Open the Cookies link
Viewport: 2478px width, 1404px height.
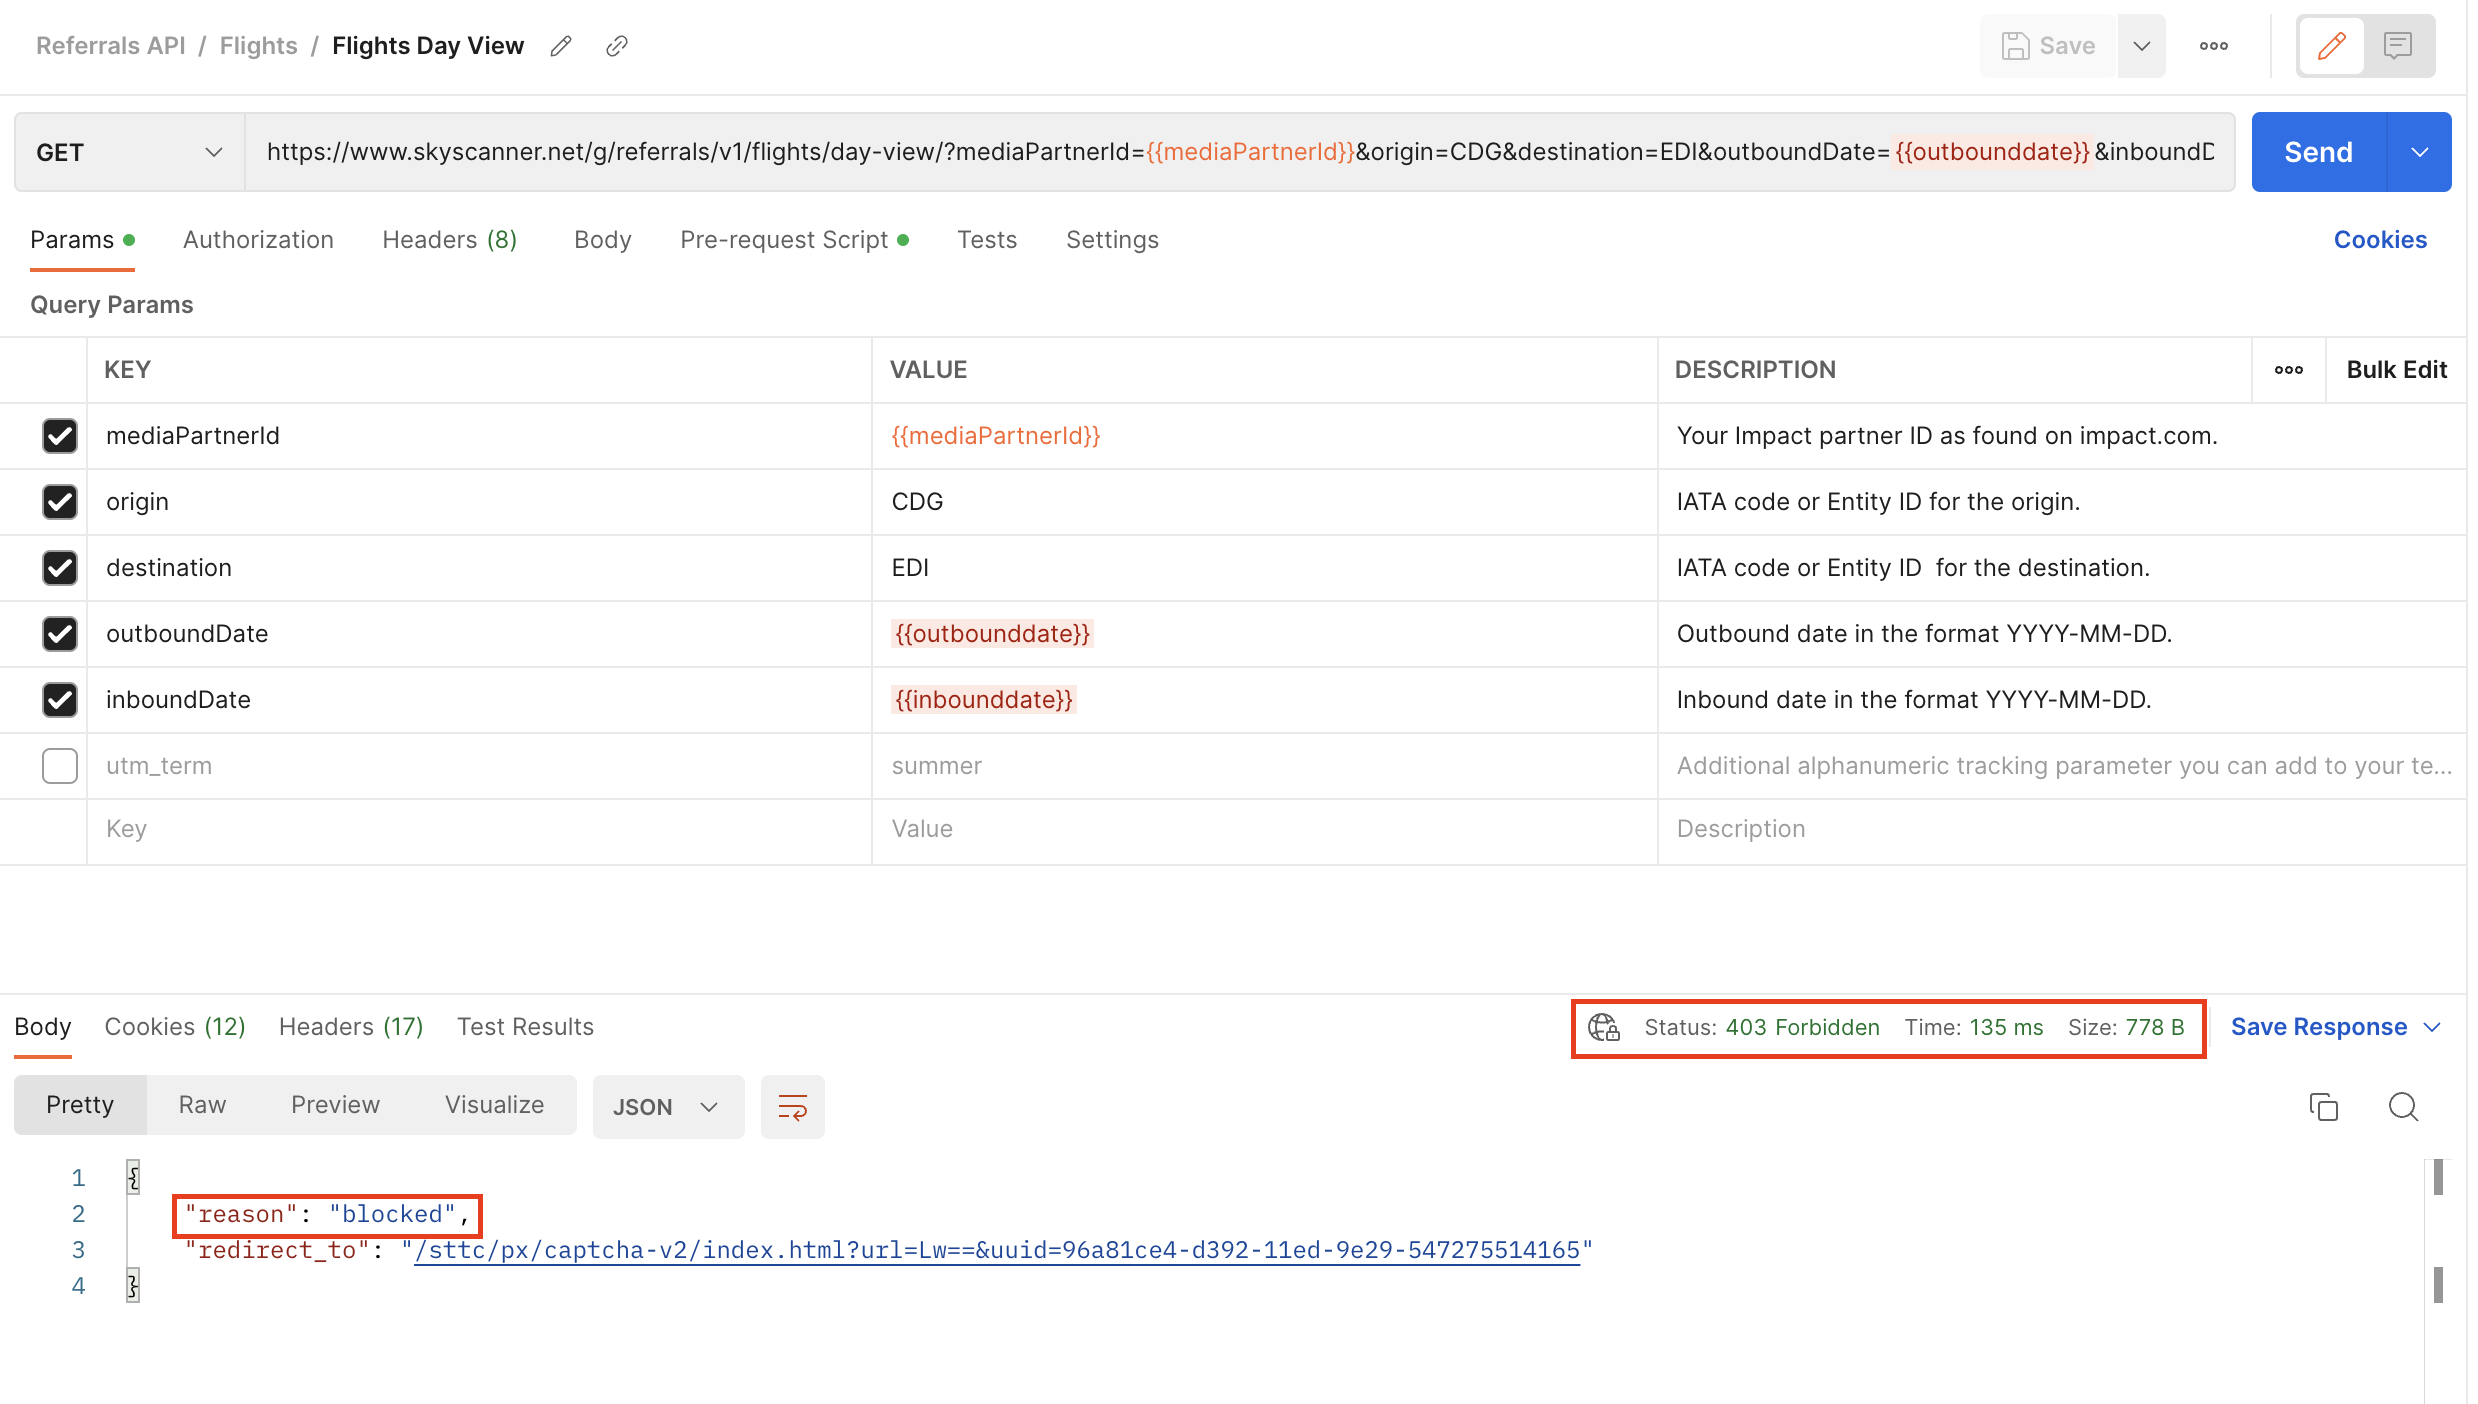(x=2380, y=240)
